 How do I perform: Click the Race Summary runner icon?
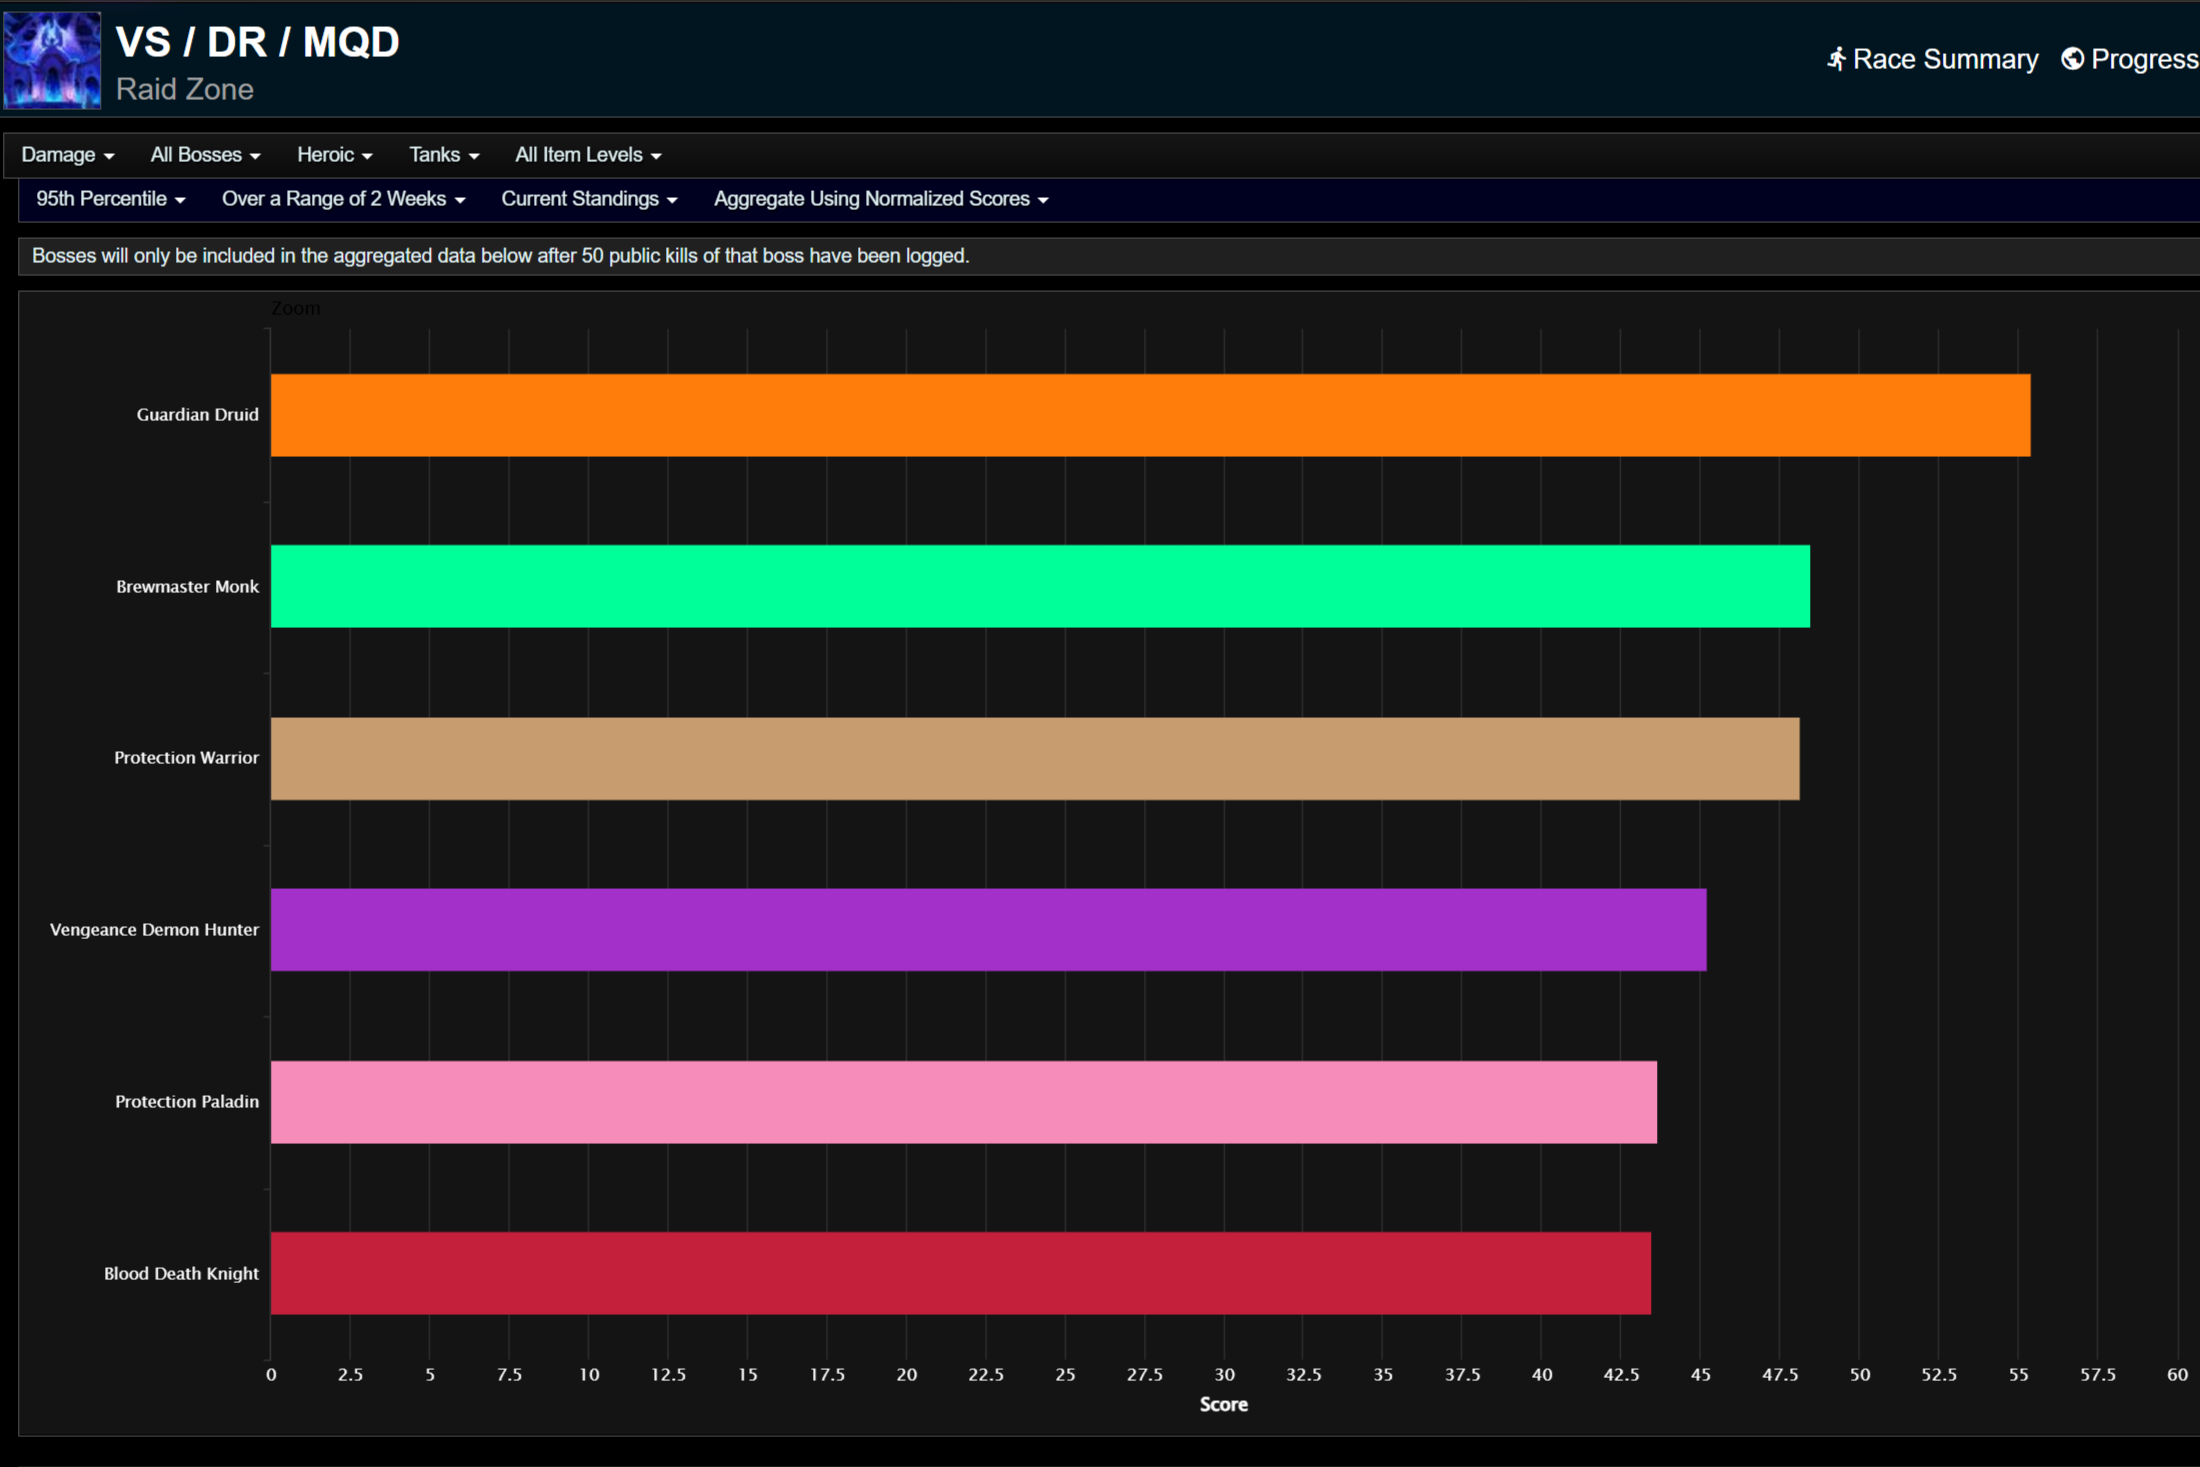coord(1836,60)
